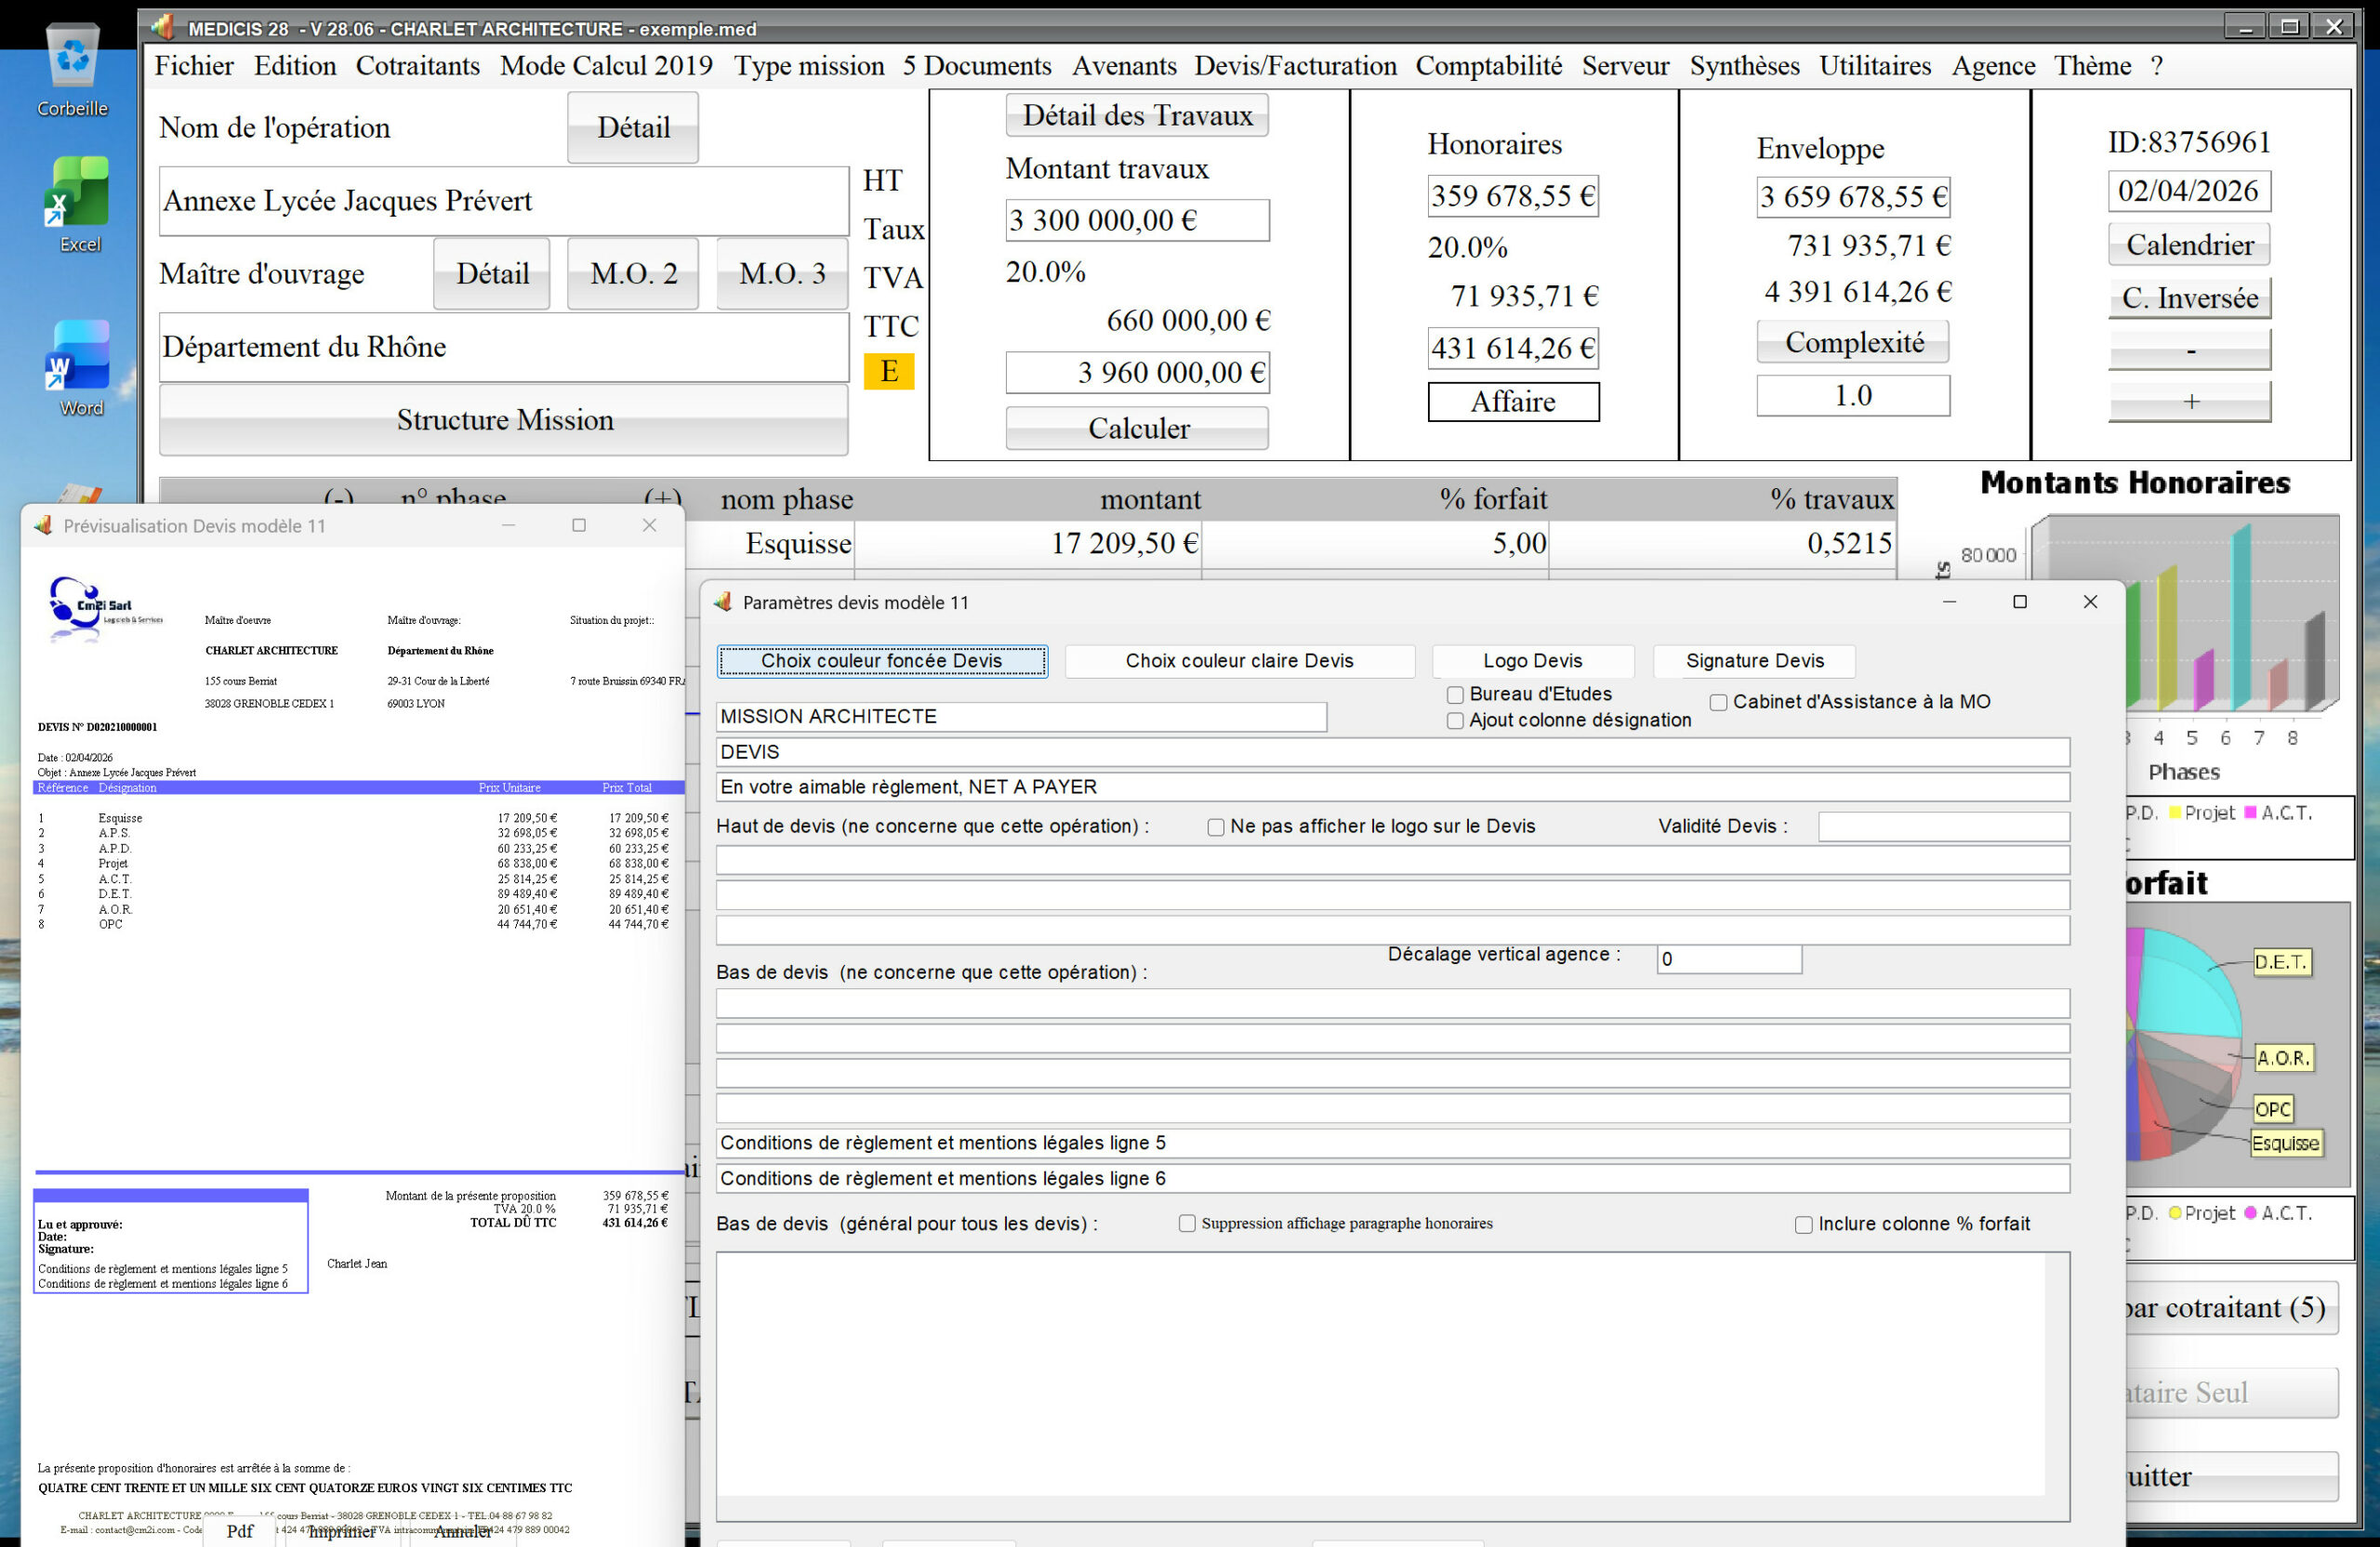Open the Corbeille desktop icon
The width and height of the screenshot is (2380, 1547).
tap(72, 70)
